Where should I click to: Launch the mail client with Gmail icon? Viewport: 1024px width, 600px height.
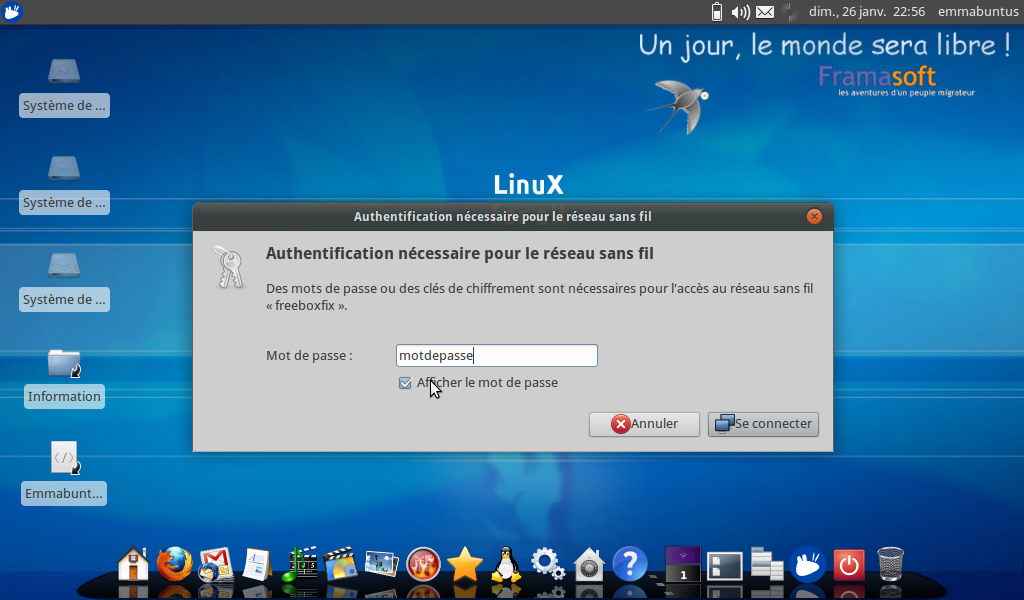(215, 565)
